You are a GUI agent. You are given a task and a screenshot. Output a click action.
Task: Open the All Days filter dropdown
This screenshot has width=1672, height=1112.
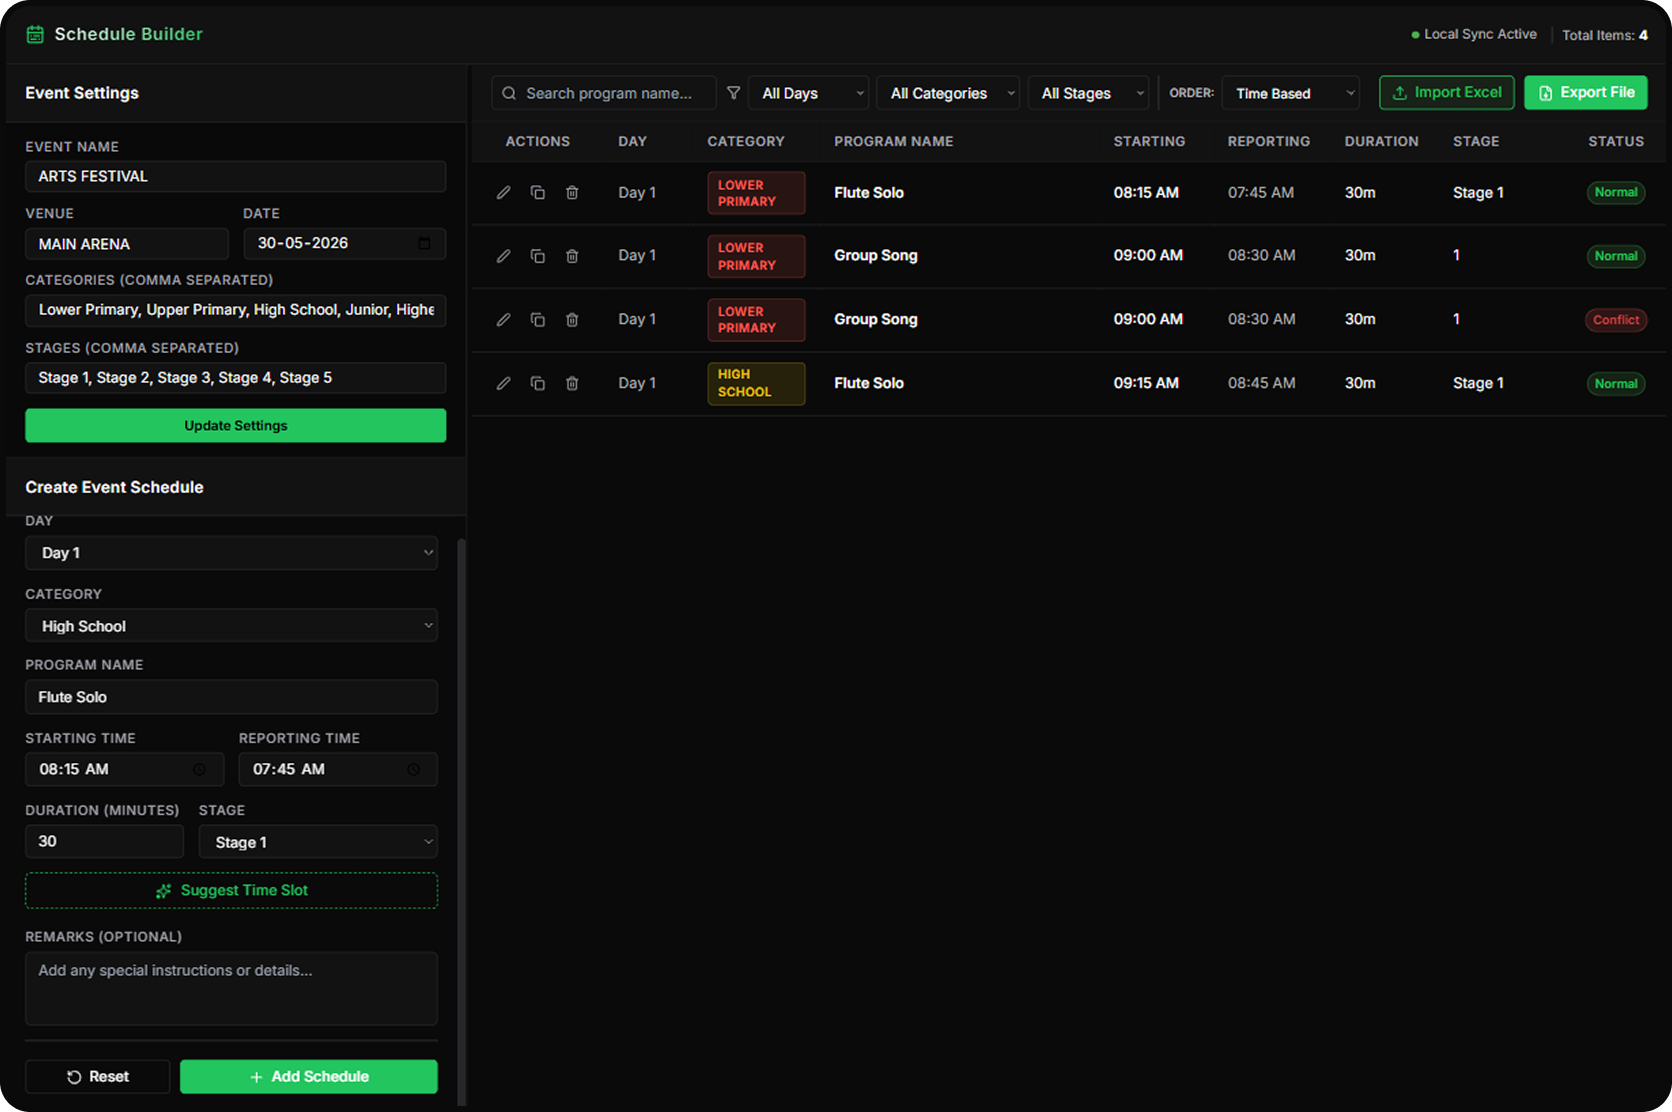pyautogui.click(x=809, y=93)
